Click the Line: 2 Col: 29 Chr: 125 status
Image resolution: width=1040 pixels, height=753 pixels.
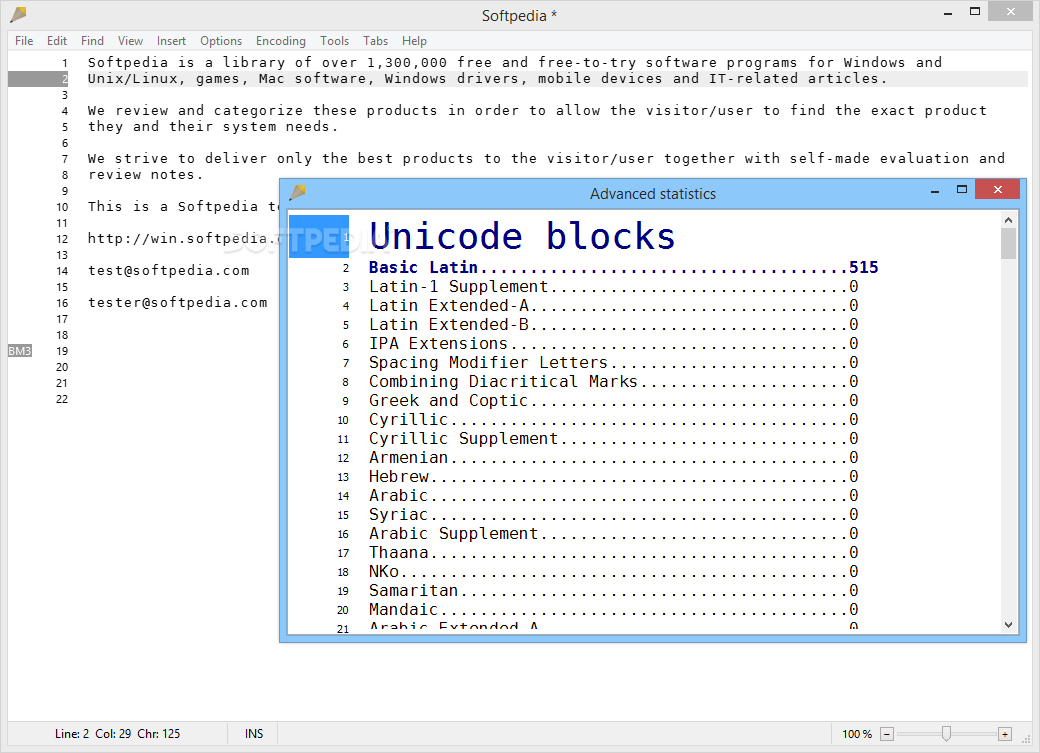(117, 734)
